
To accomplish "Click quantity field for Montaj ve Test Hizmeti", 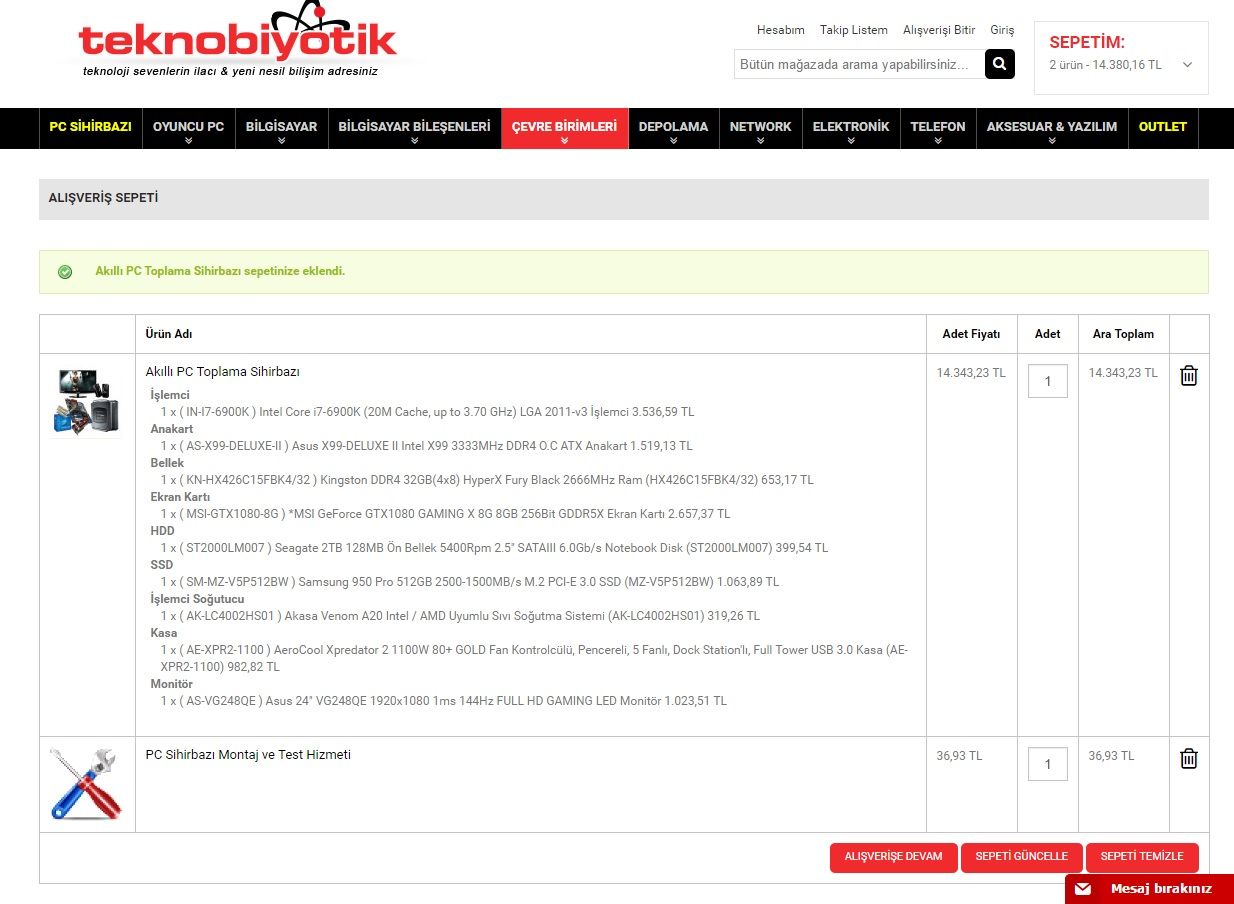I will [x=1047, y=764].
